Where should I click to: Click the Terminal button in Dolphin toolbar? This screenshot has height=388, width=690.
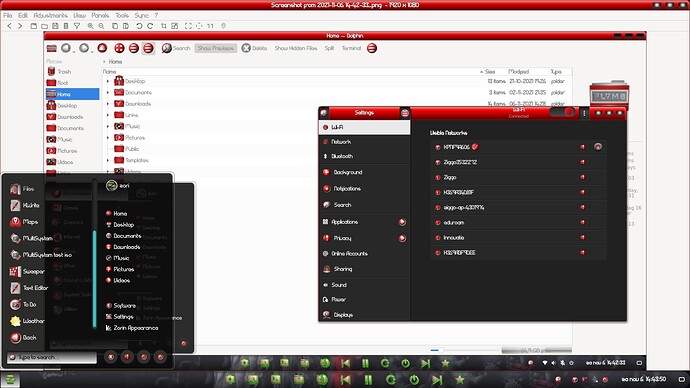point(351,48)
